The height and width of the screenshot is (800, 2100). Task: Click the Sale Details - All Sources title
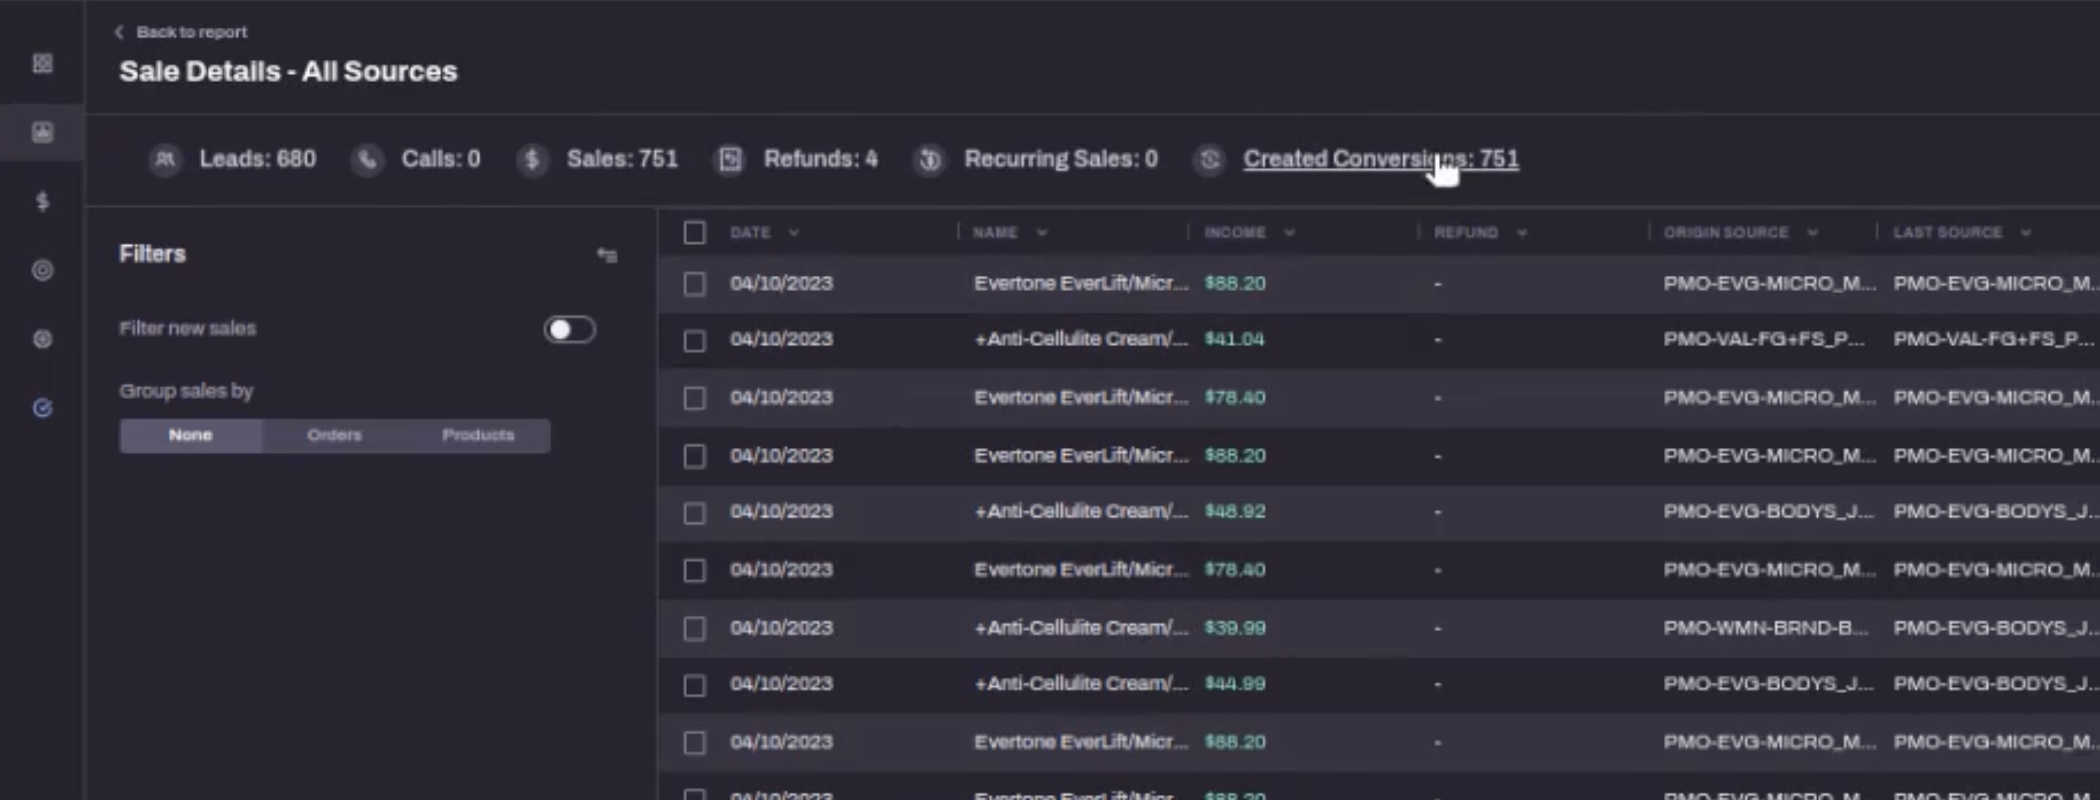pyautogui.click(x=288, y=71)
